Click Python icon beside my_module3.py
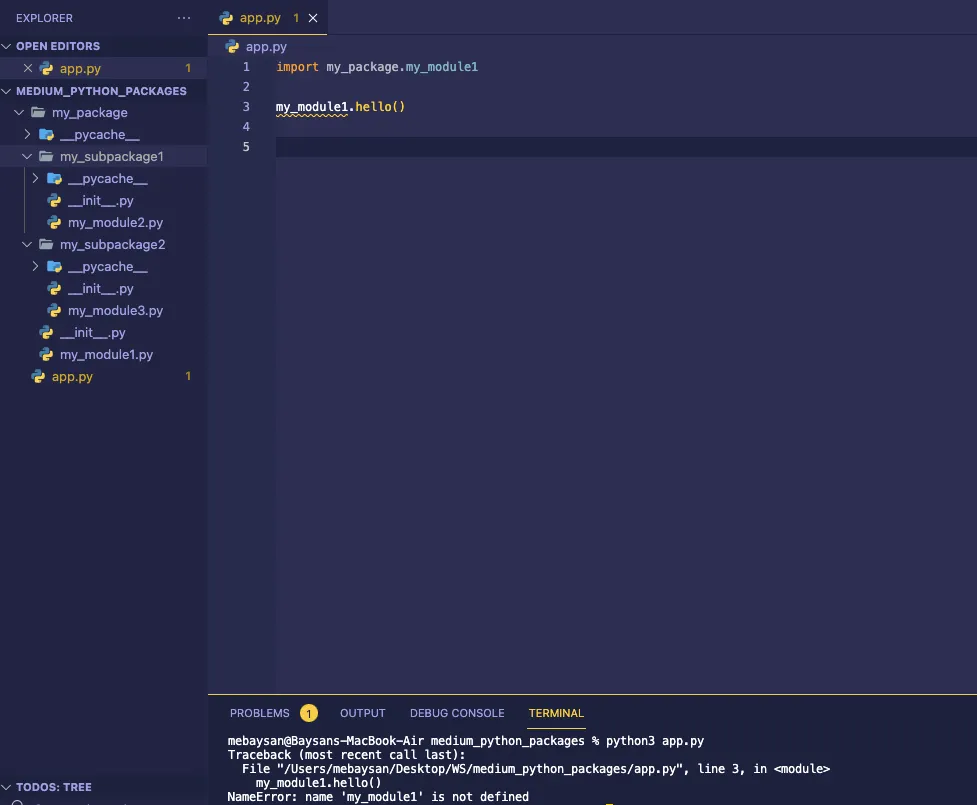The width and height of the screenshot is (977, 805). point(55,310)
